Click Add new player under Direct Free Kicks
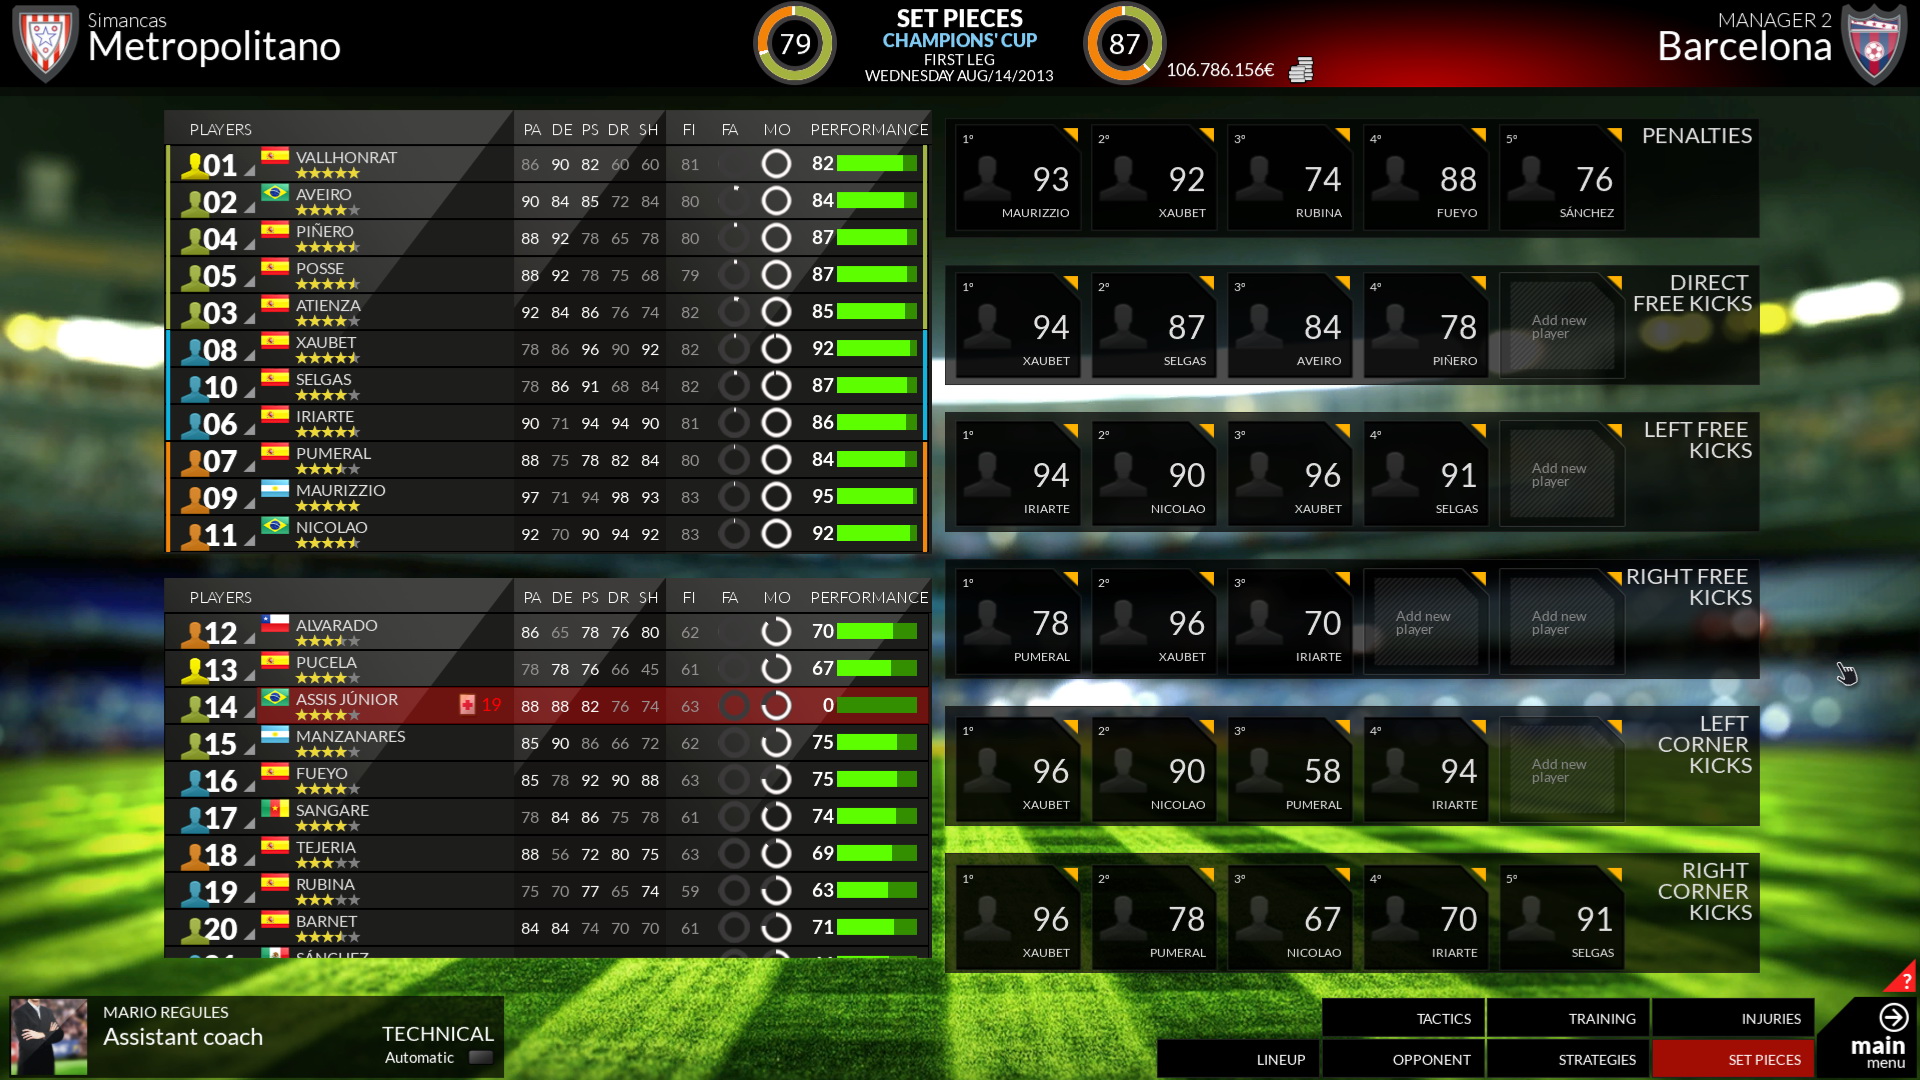The height and width of the screenshot is (1080, 1920). pyautogui.click(x=1561, y=325)
